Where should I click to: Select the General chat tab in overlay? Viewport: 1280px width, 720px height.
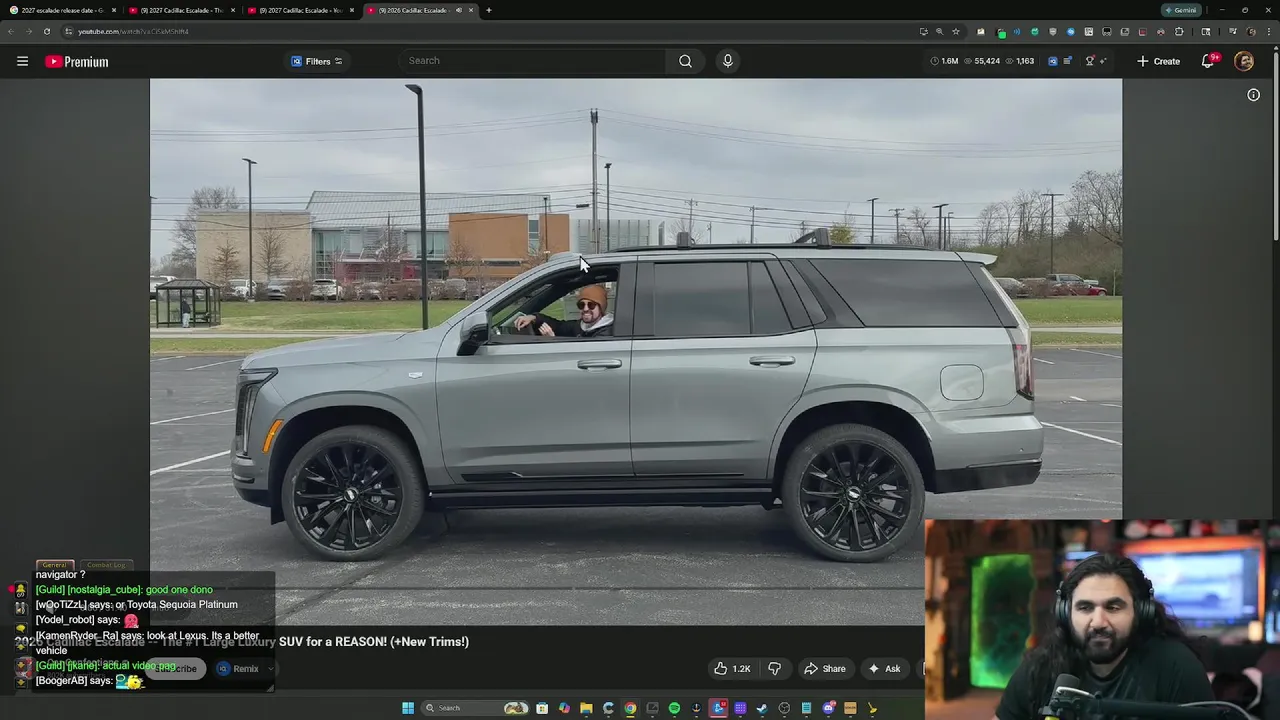click(54, 565)
